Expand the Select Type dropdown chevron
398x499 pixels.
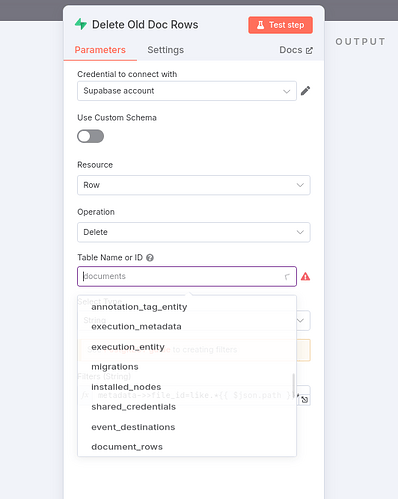[300, 321]
